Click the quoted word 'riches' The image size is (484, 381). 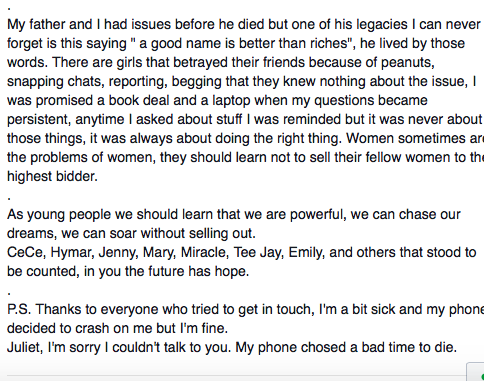[329, 43]
